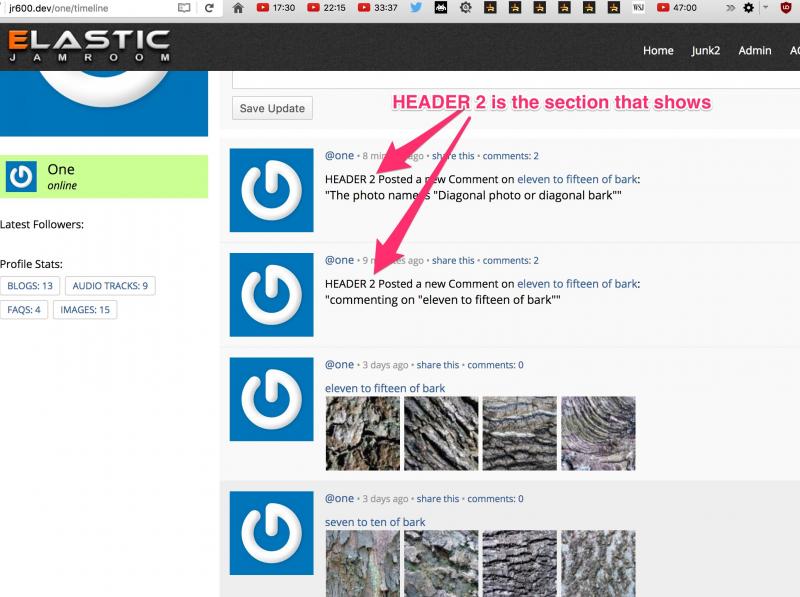This screenshot has width=800, height=597.
Task: Click @one on eleven to fifteen gallery post
Action: tap(339, 365)
